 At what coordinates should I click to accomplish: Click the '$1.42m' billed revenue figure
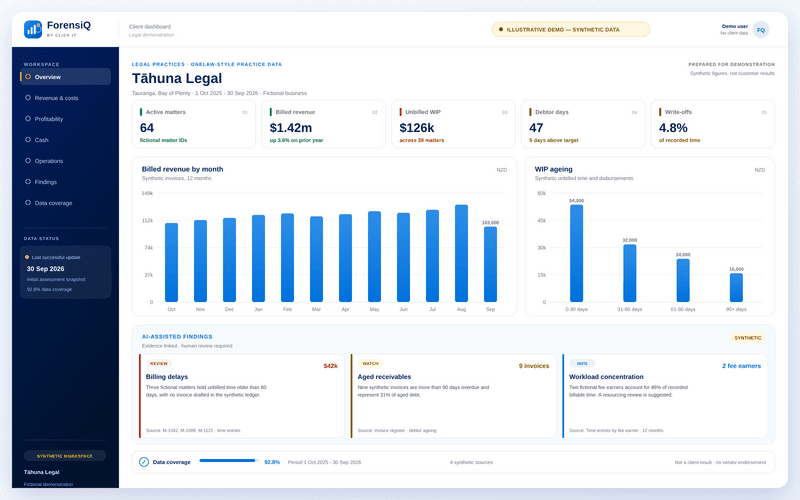[x=291, y=128]
